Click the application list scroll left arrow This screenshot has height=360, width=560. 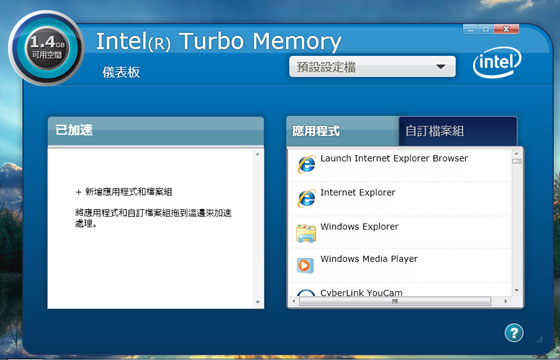[294, 301]
